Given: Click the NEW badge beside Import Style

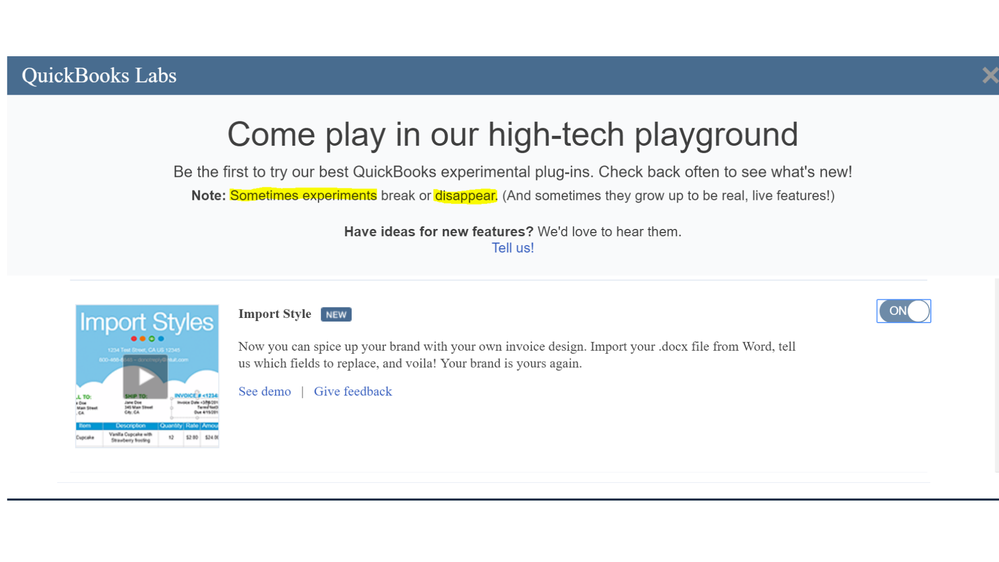Looking at the screenshot, I should [336, 314].
